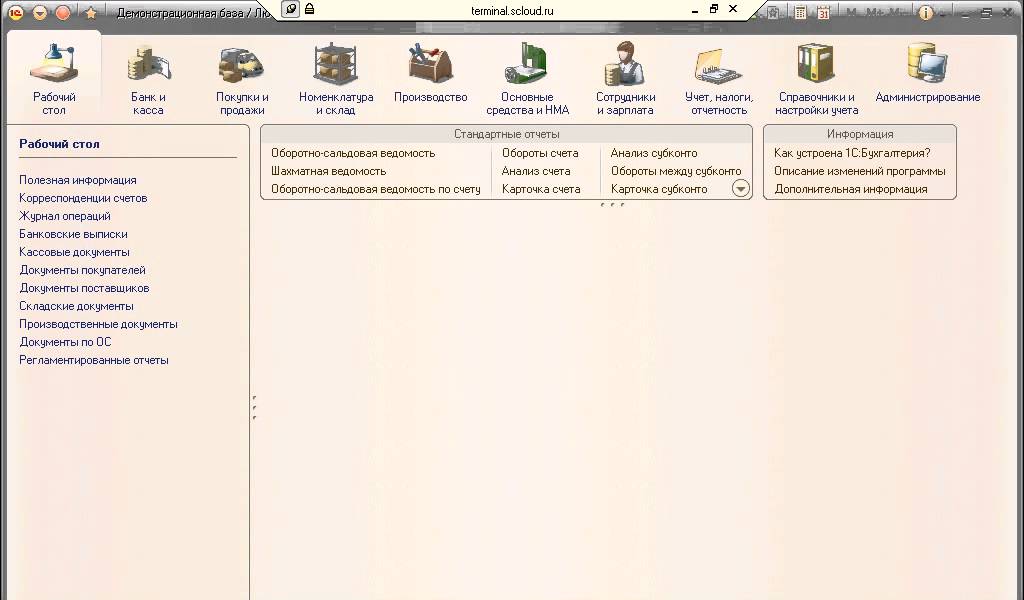The width and height of the screenshot is (1024, 600).
Task: Expand more Стандартные отчеты with round arrow
Action: [741, 189]
